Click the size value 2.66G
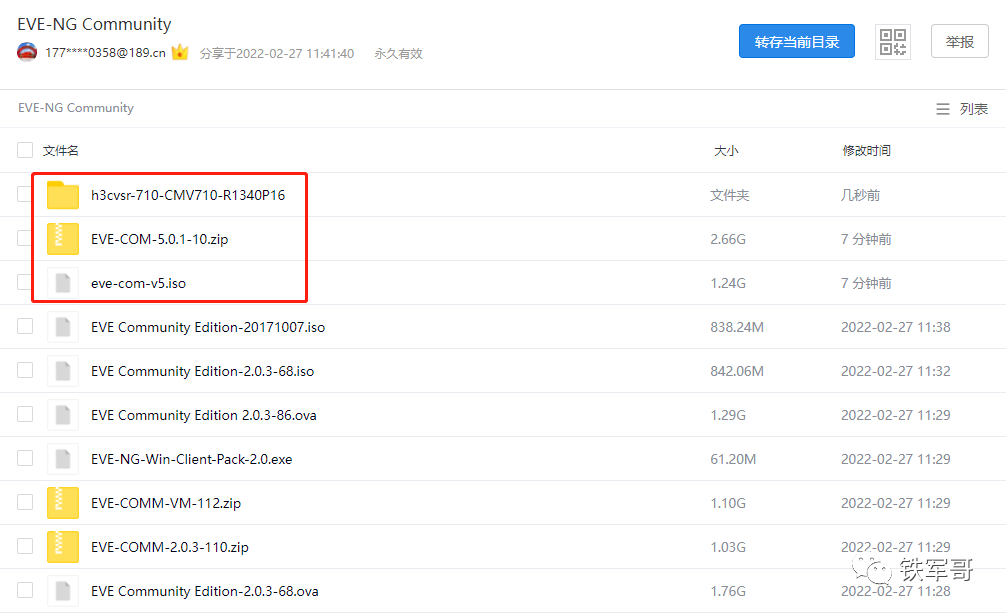 click(x=728, y=239)
